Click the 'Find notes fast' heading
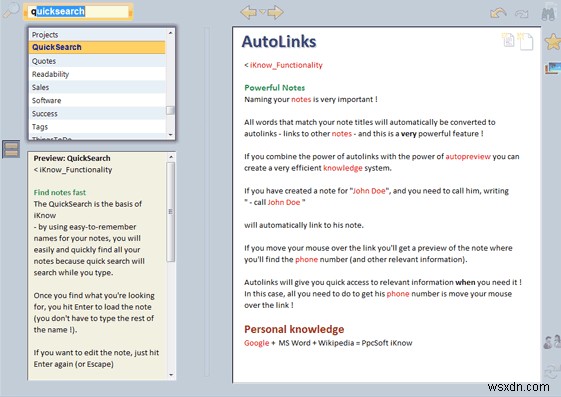This screenshot has height=397, width=561. point(60,192)
